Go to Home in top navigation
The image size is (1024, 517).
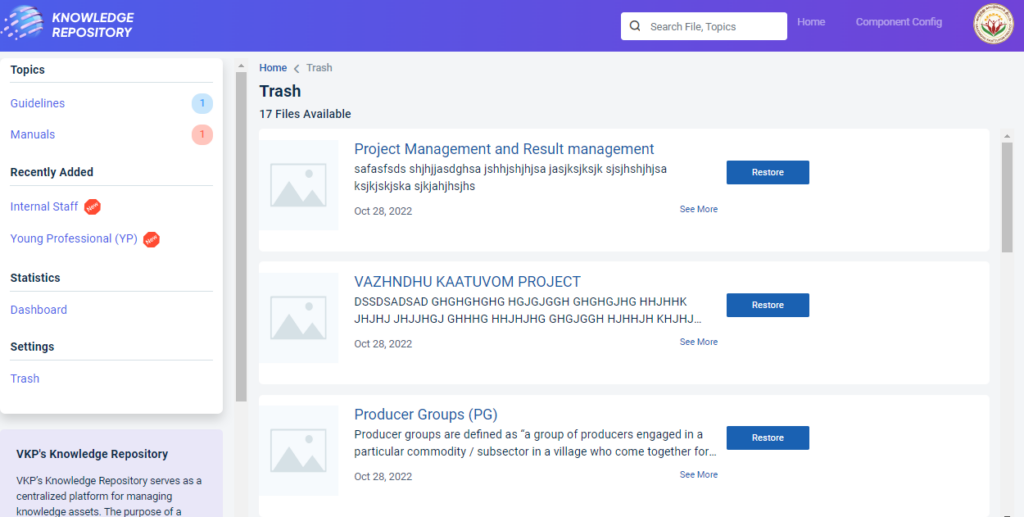click(811, 22)
